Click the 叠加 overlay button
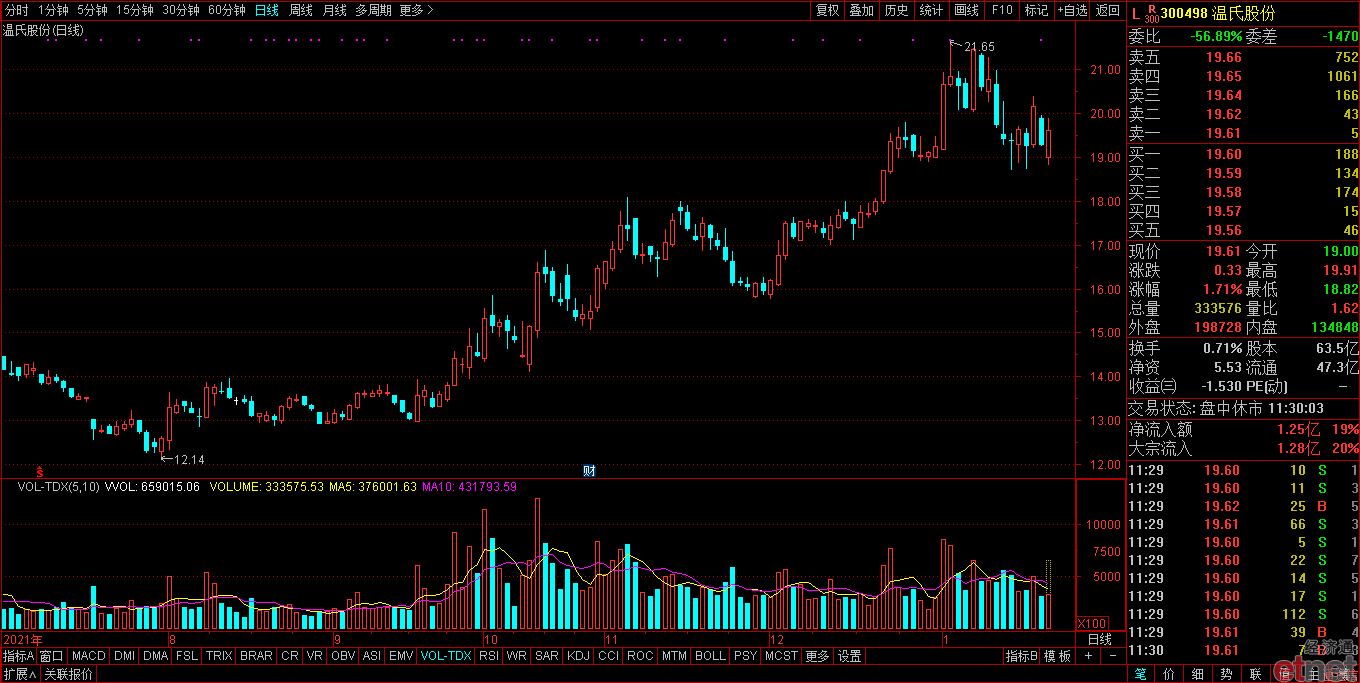This screenshot has width=1360, height=683. click(x=862, y=10)
